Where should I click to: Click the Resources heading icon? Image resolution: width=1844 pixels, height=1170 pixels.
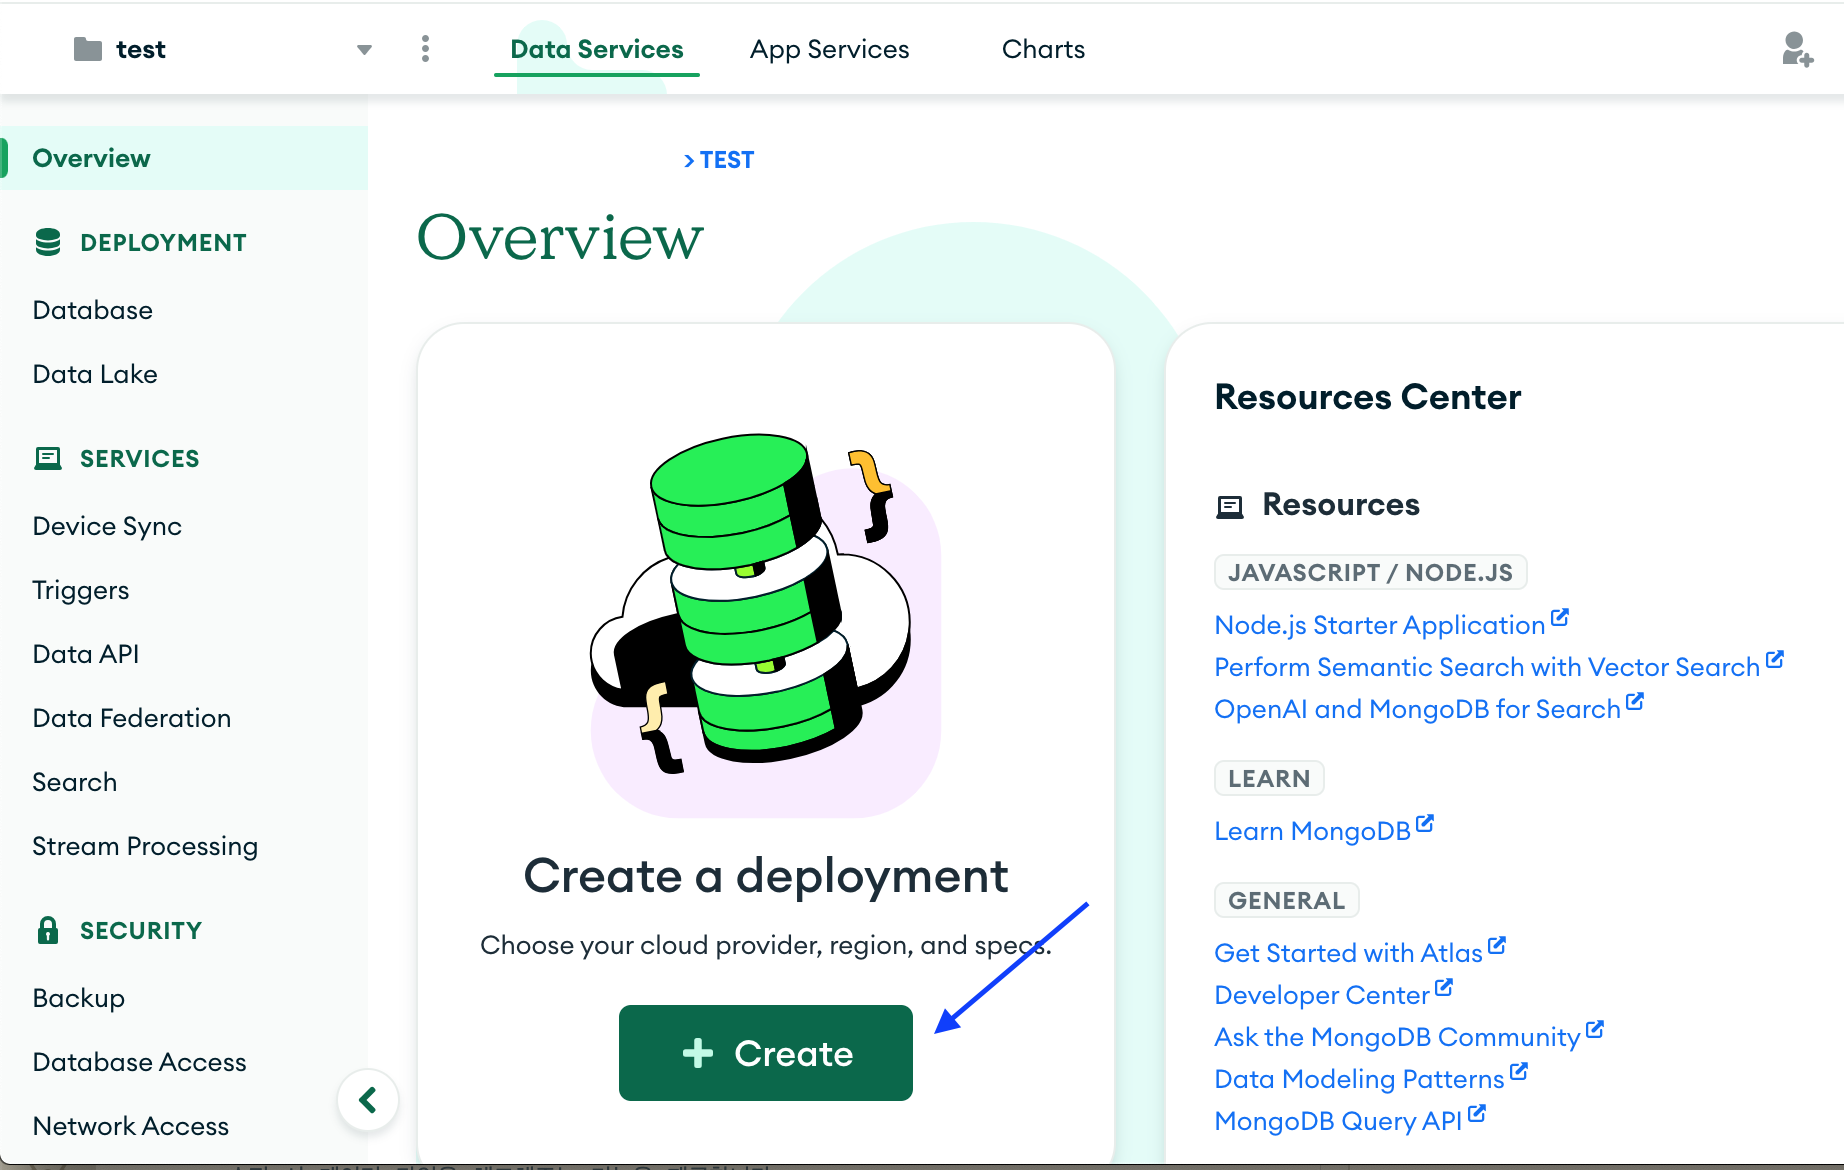pyautogui.click(x=1230, y=507)
